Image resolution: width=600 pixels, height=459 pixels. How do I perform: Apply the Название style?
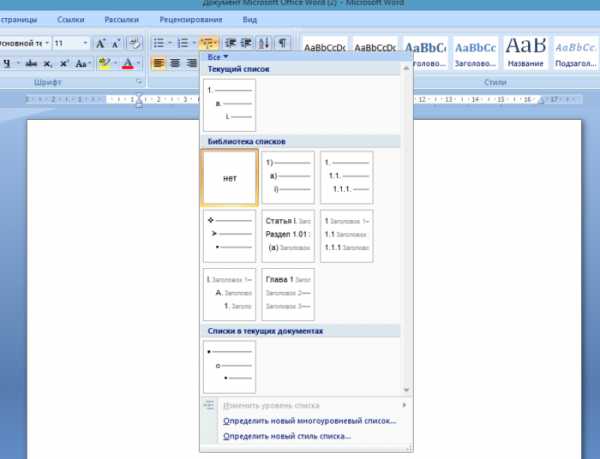click(525, 53)
